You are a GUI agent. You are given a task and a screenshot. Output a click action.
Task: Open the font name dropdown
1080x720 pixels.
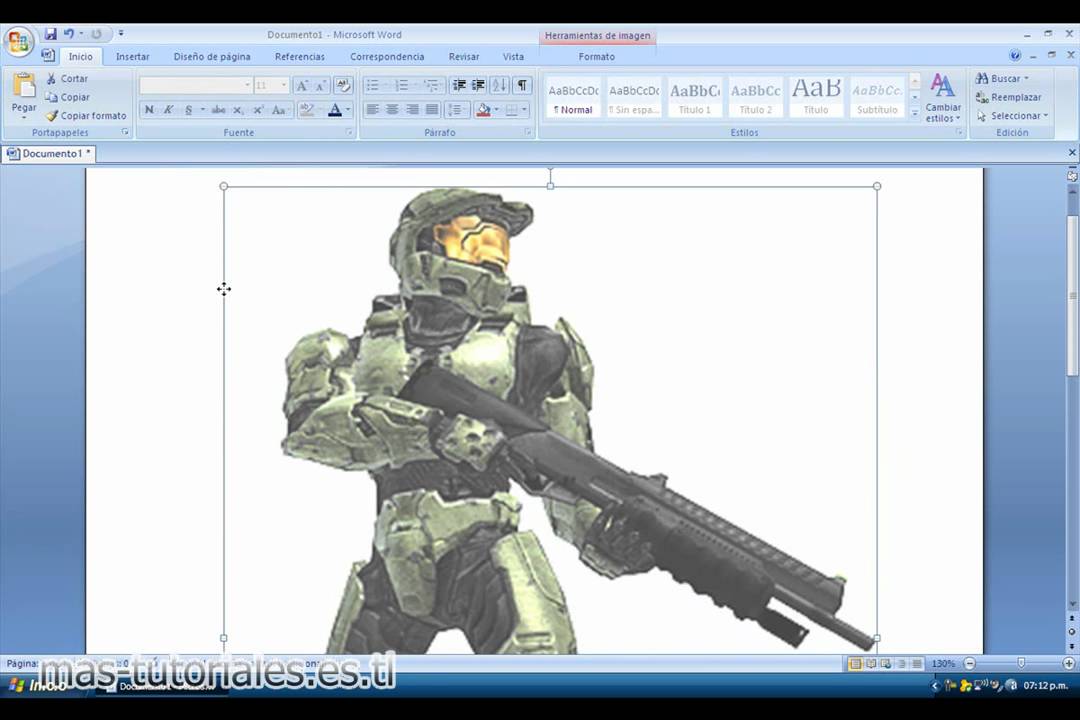247,85
